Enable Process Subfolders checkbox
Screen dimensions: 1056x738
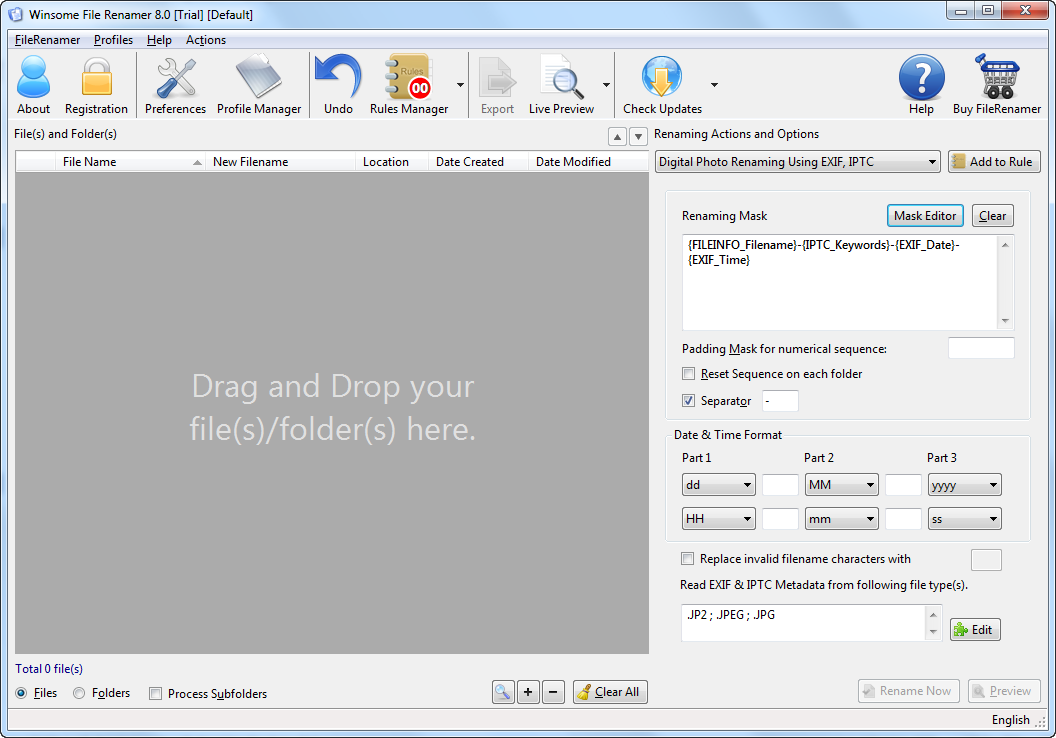click(x=156, y=694)
